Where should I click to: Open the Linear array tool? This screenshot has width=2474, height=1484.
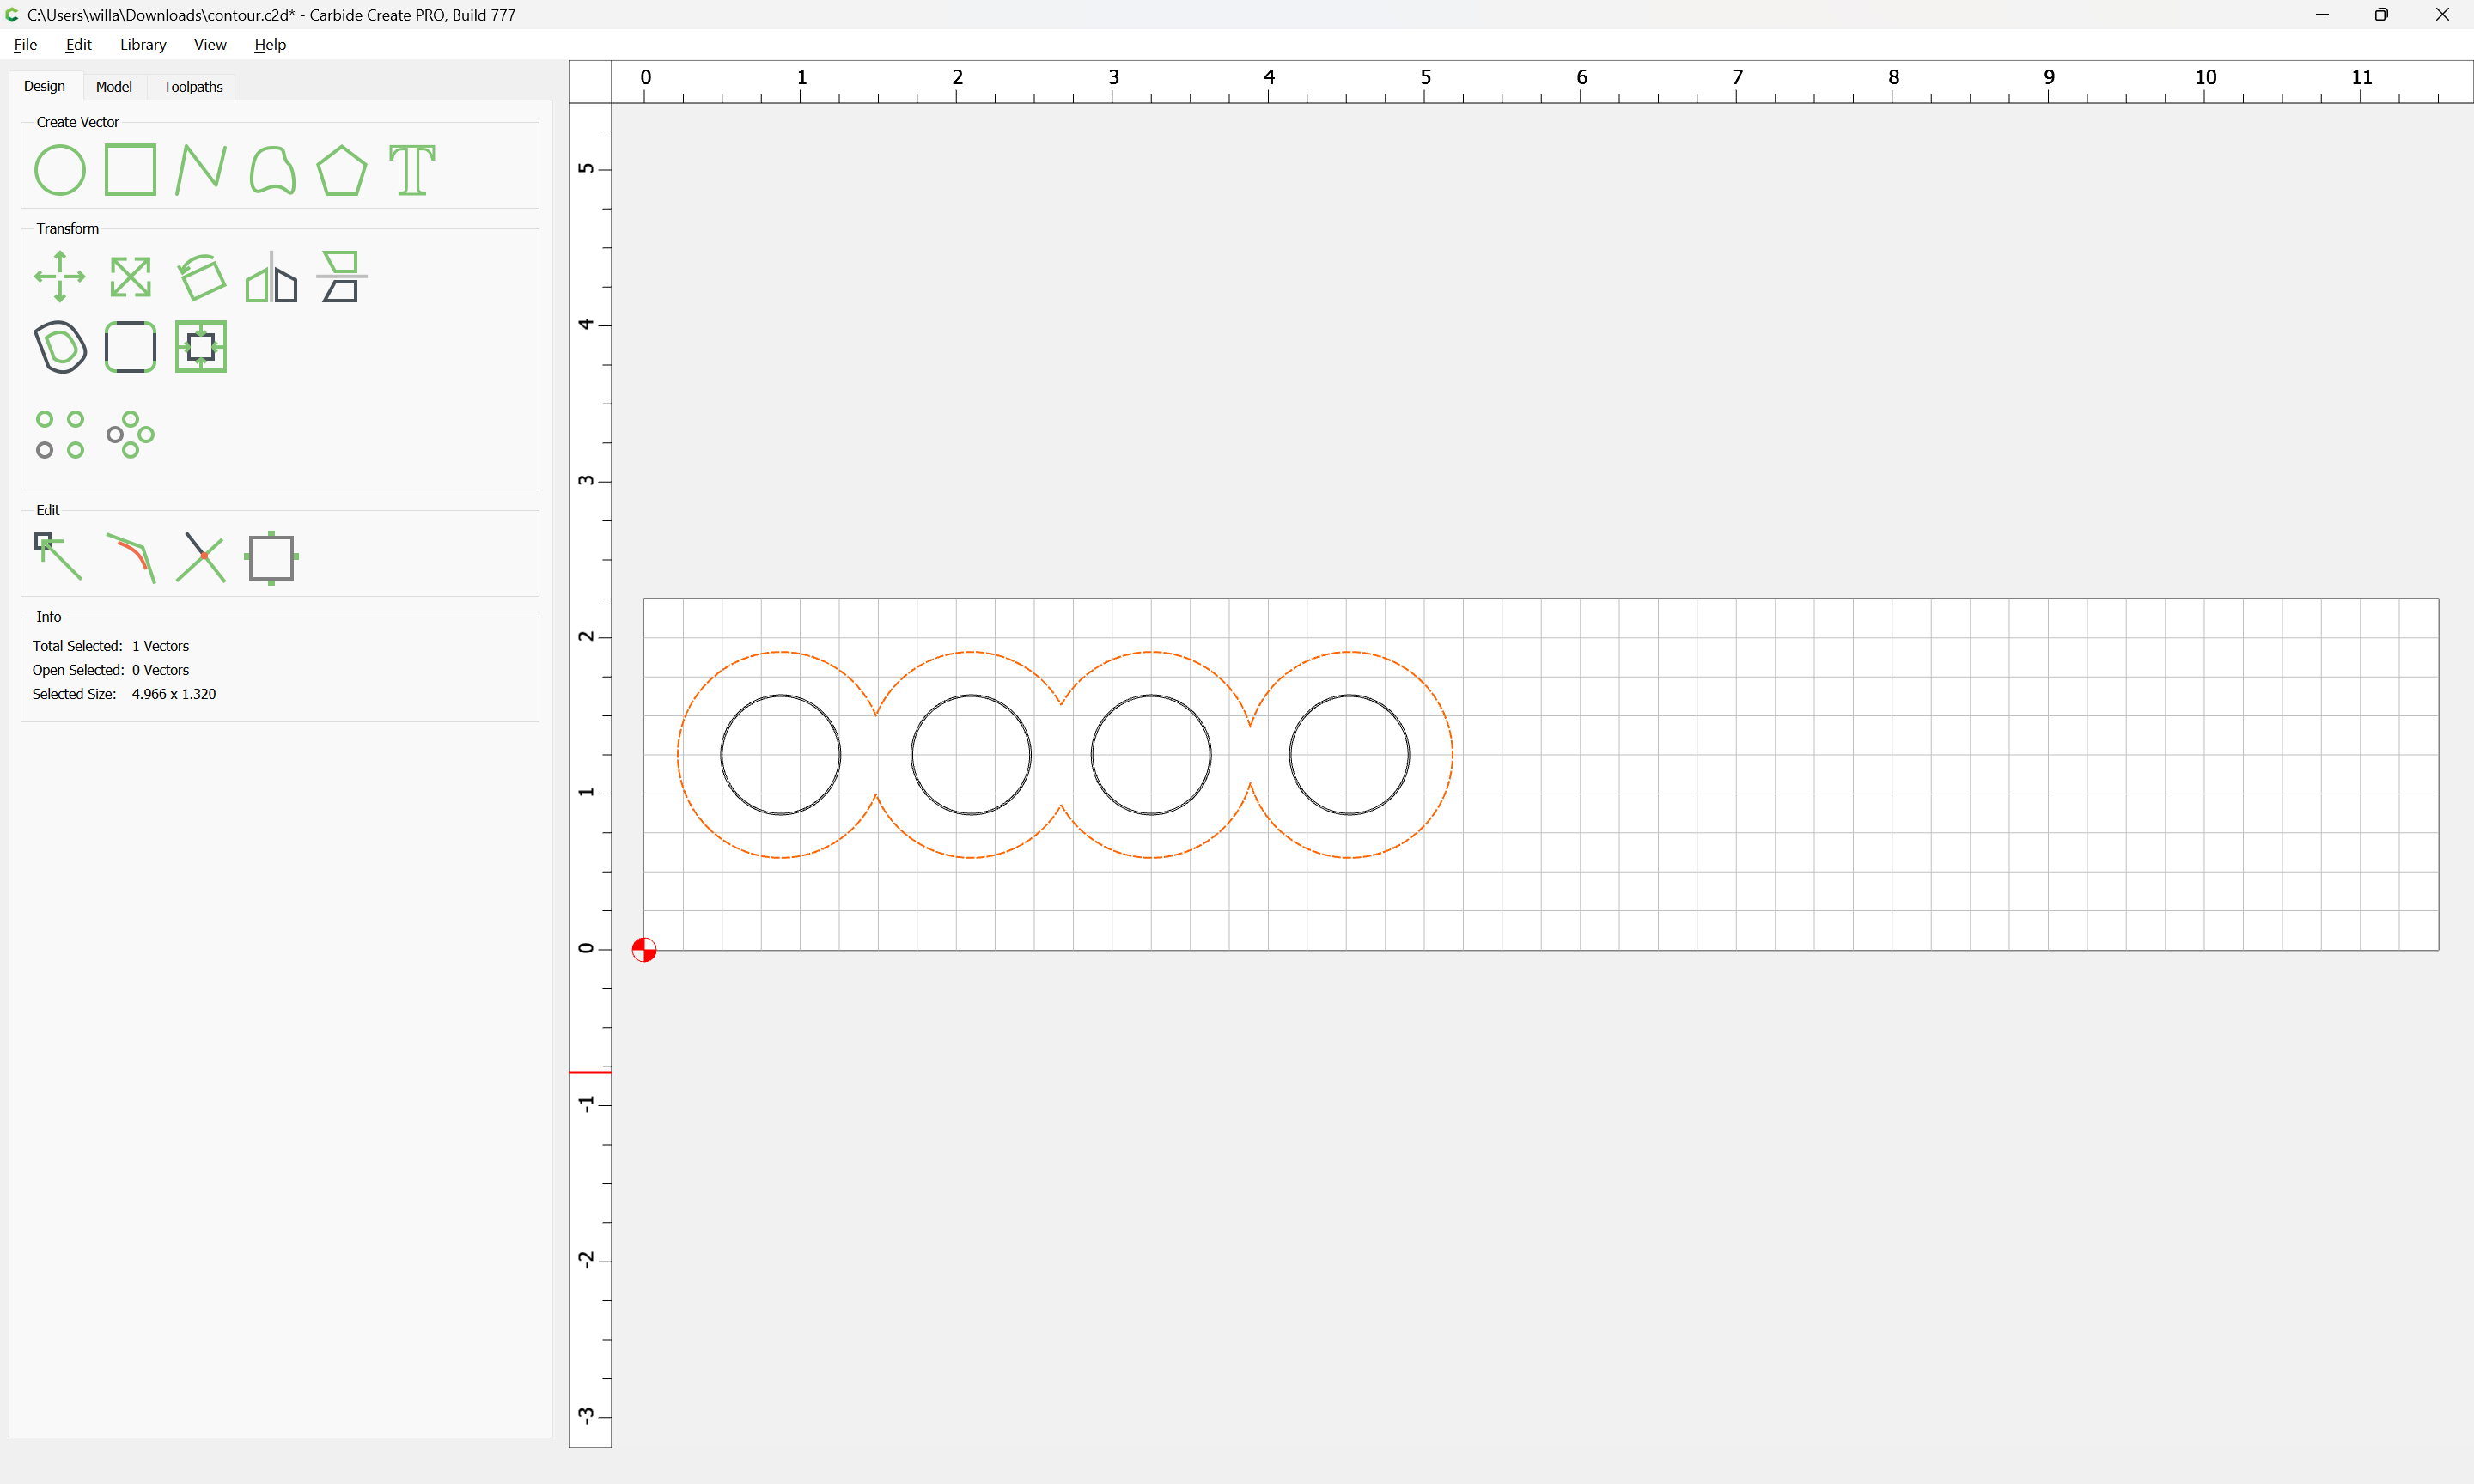coord(60,435)
